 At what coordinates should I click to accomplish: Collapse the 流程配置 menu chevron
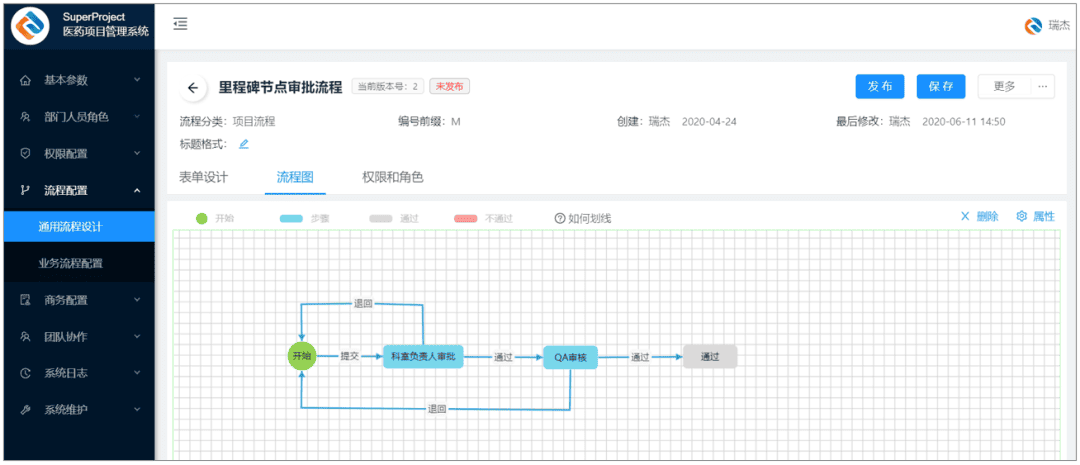[x=137, y=190]
